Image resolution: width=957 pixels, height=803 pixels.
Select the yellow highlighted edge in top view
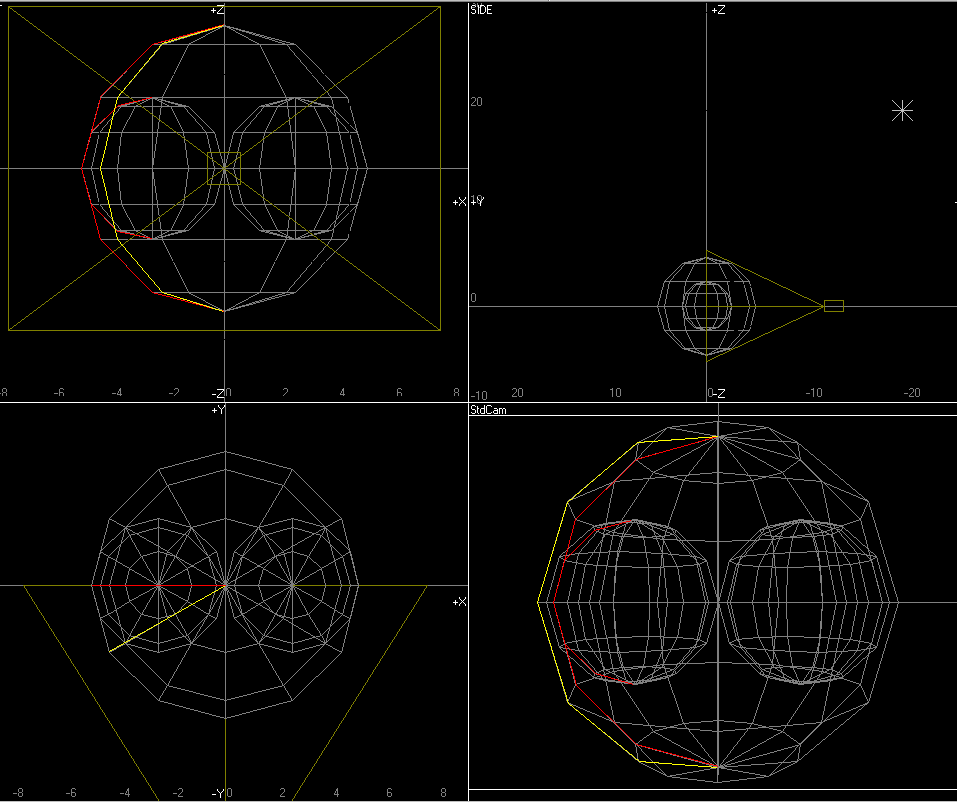(167, 618)
